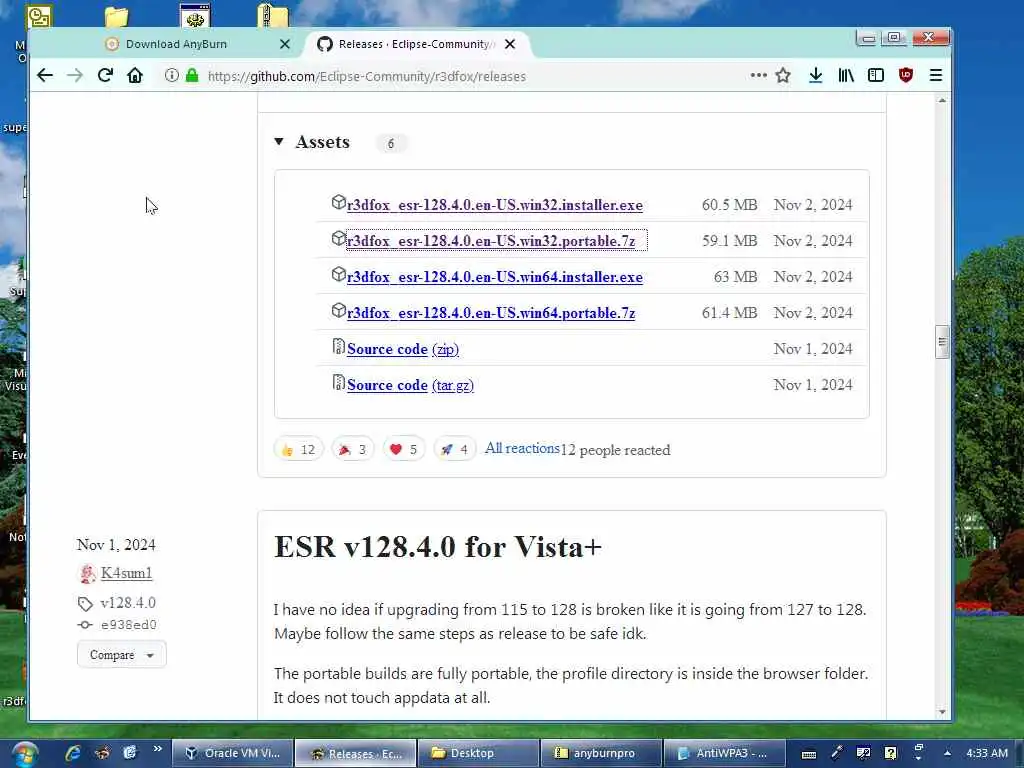Screen dimensions: 1024x768
Task: Collapse the Assets disclosure triangle
Action: (x=279, y=142)
